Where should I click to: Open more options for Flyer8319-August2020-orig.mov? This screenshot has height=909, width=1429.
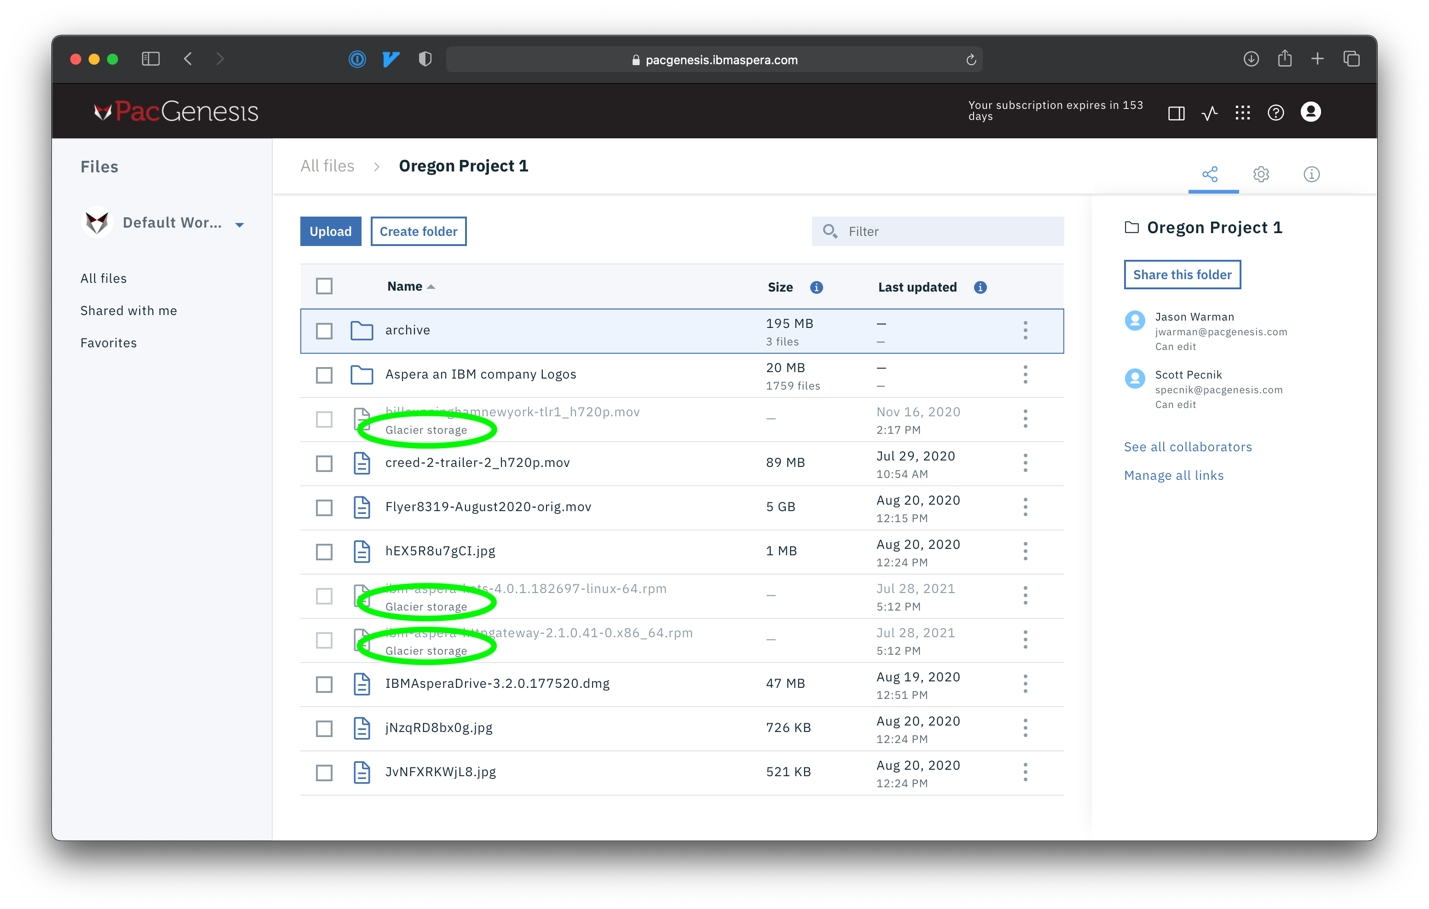(x=1025, y=507)
